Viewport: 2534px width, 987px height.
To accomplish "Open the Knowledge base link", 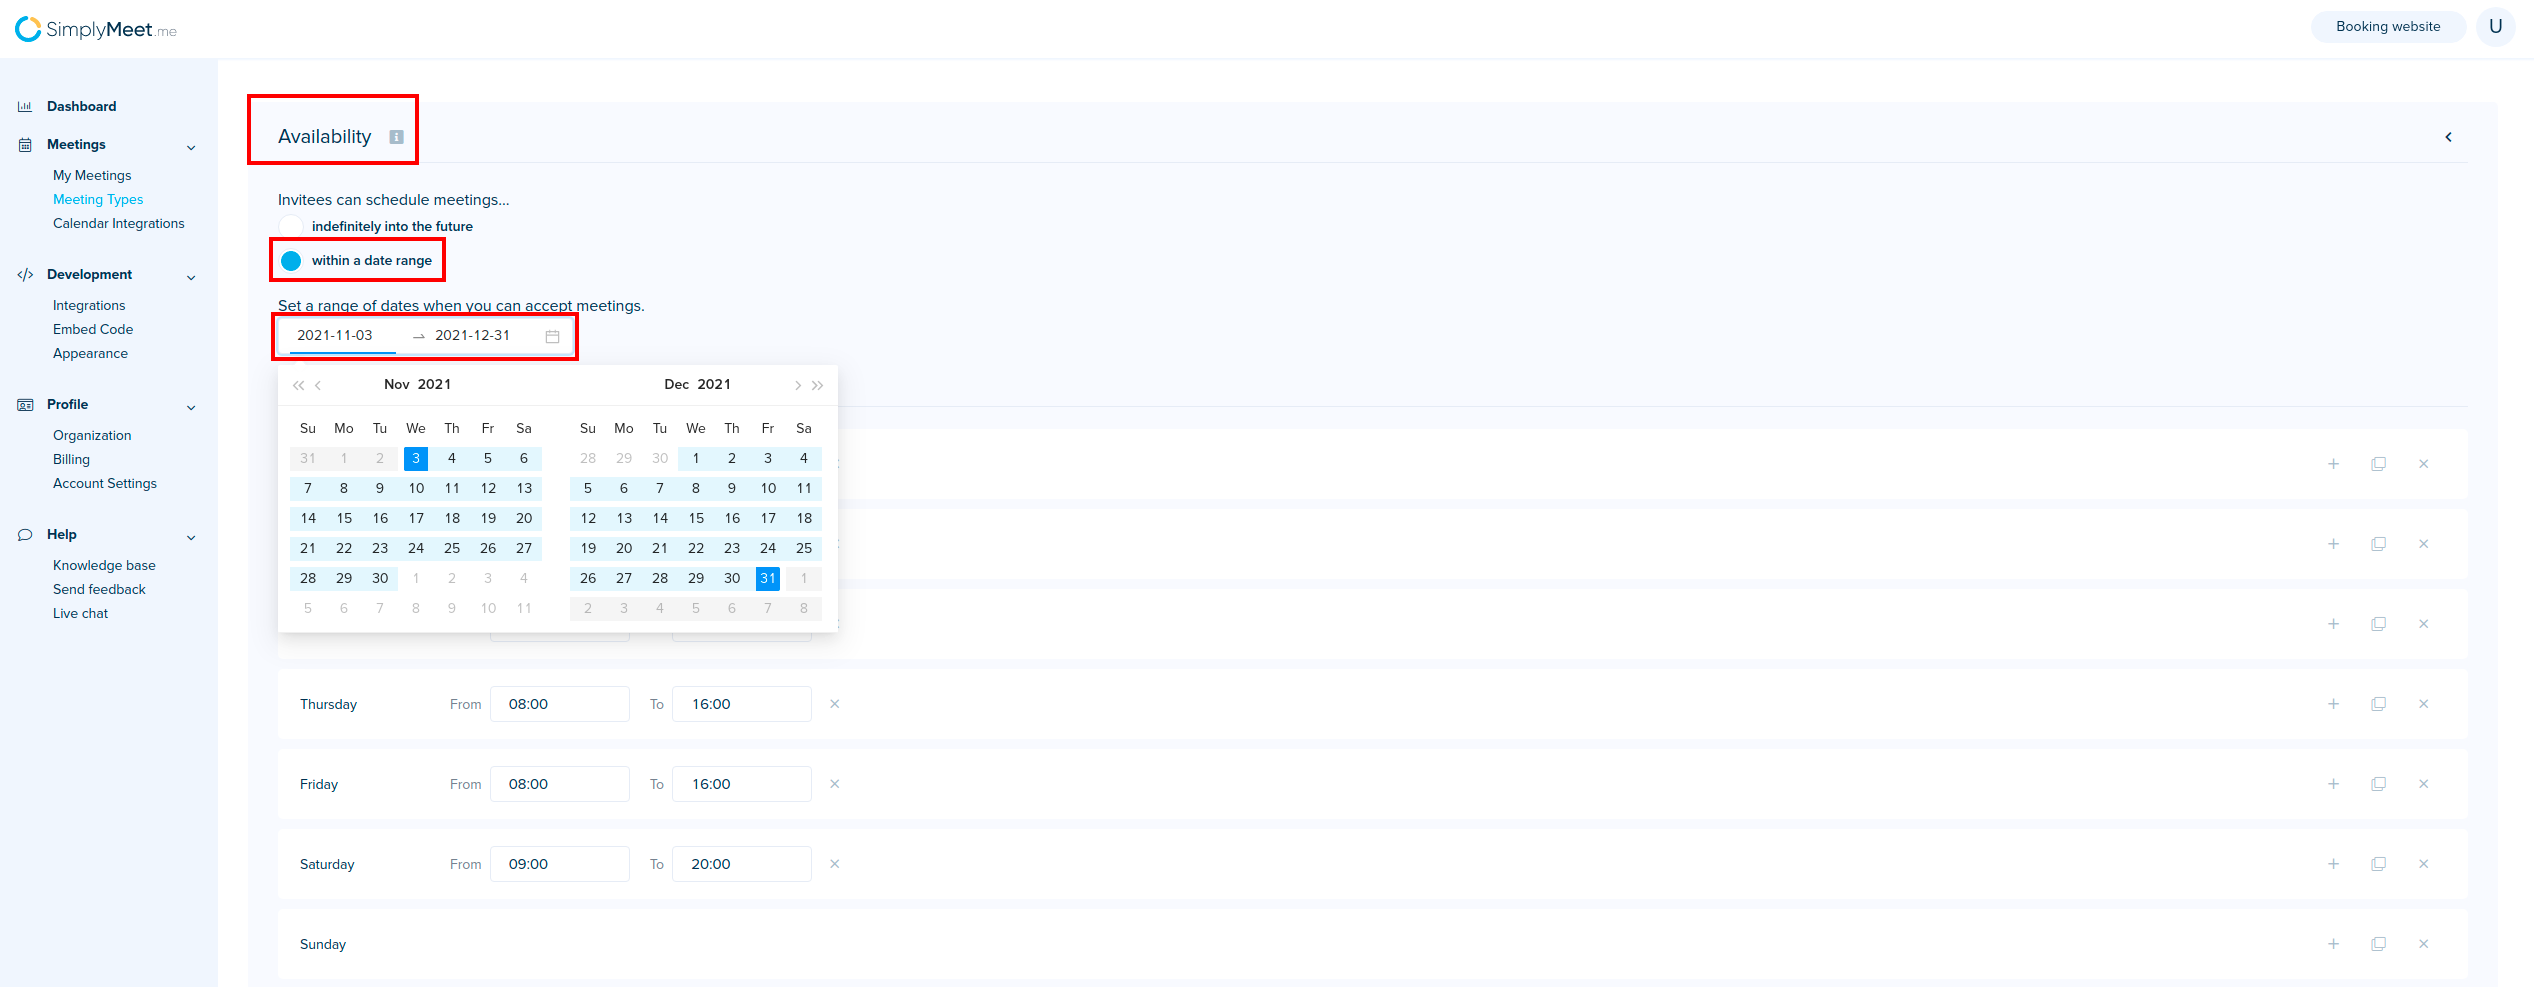I will pos(104,566).
